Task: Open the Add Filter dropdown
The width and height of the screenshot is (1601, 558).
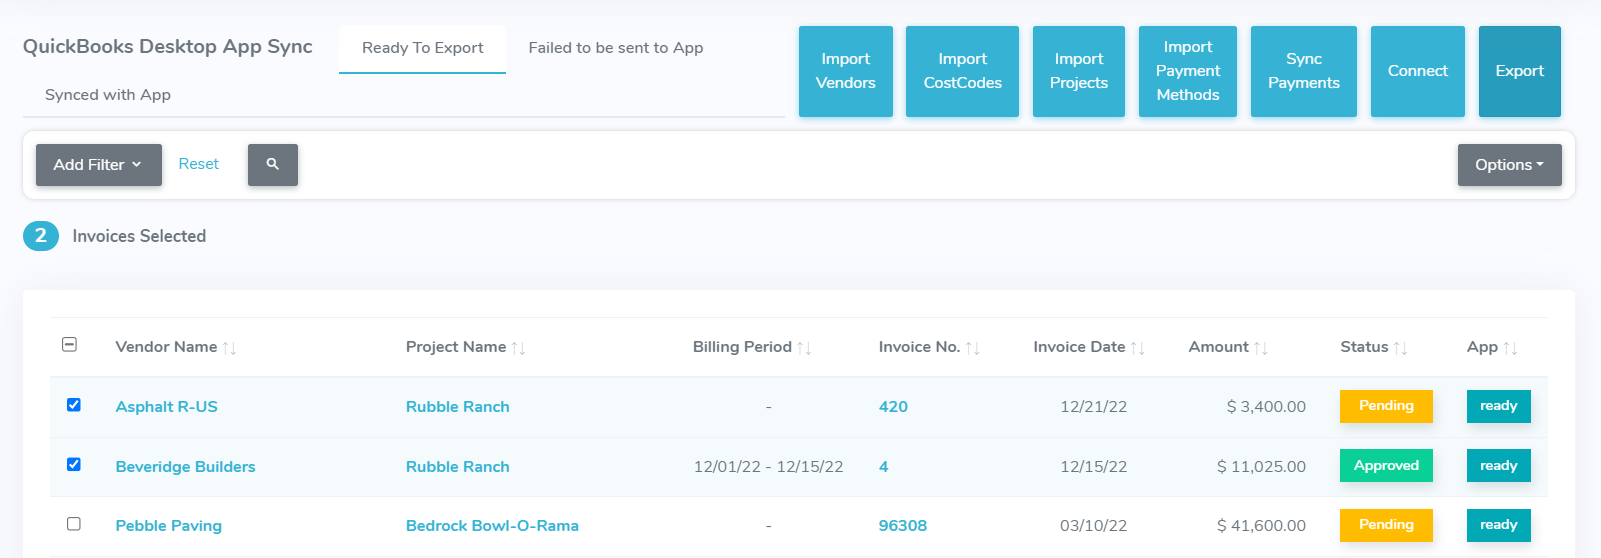Action: (x=98, y=165)
